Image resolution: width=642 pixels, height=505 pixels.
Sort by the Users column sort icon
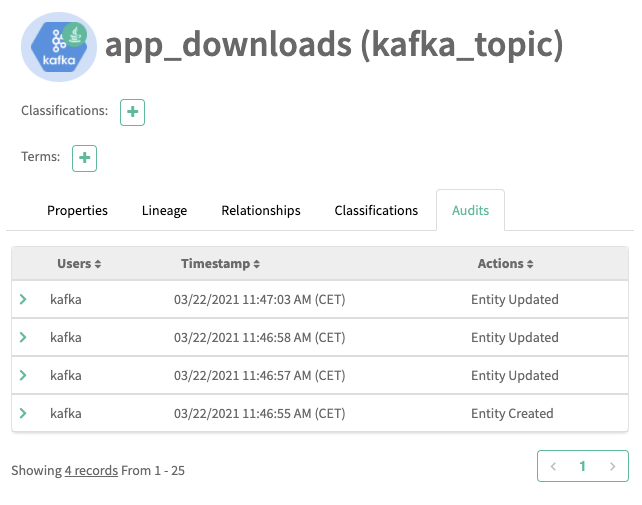pos(98,264)
